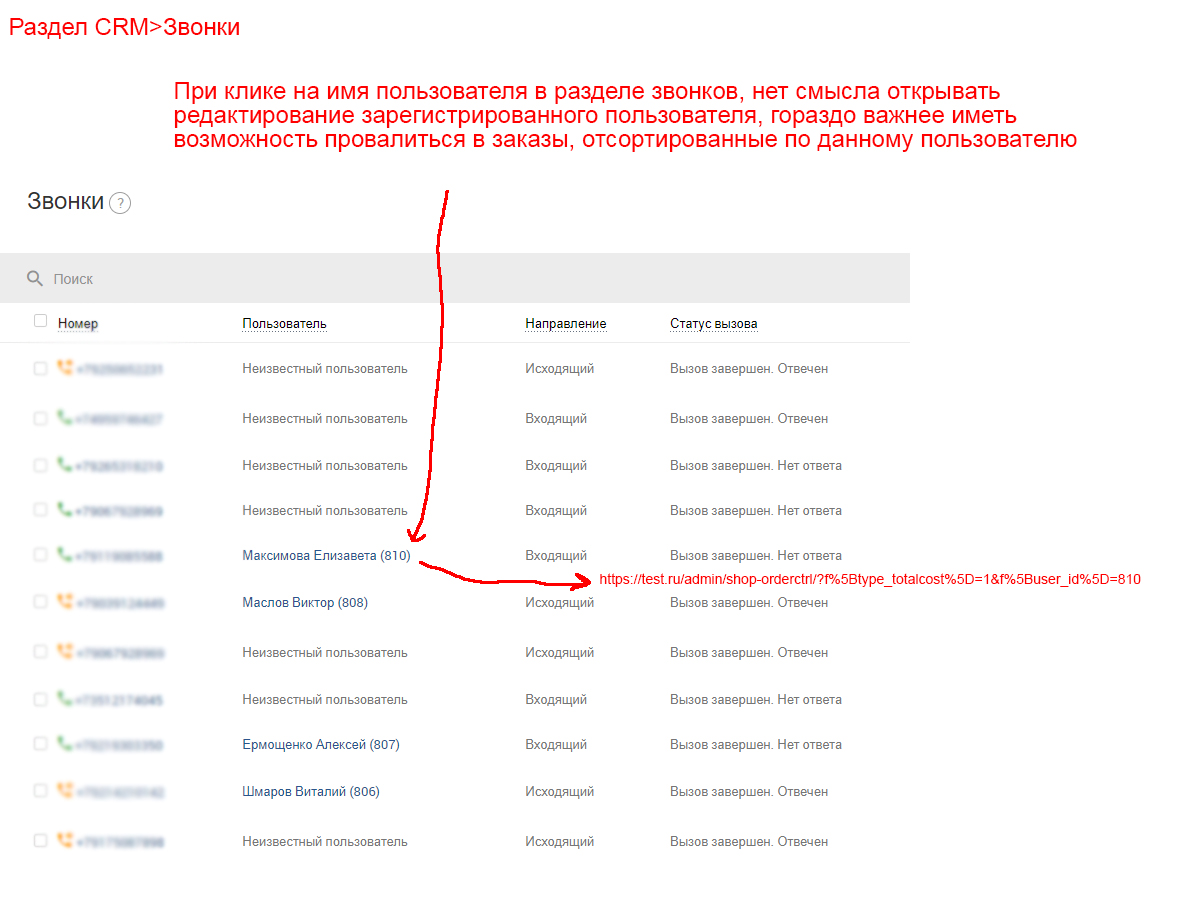Open user Шмаров Виталий (806) link
Screen dimensions: 1200x900
310,792
